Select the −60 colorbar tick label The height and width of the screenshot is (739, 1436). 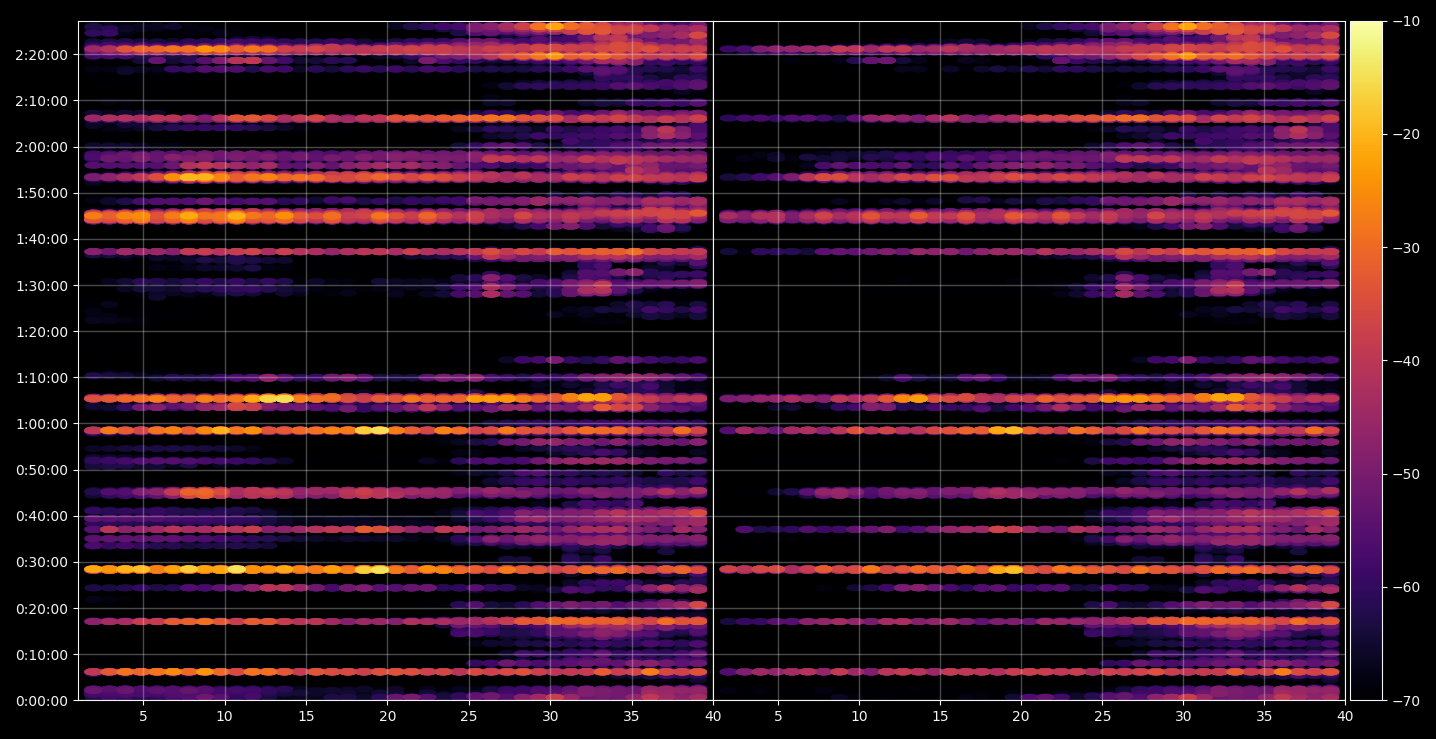1406,587
